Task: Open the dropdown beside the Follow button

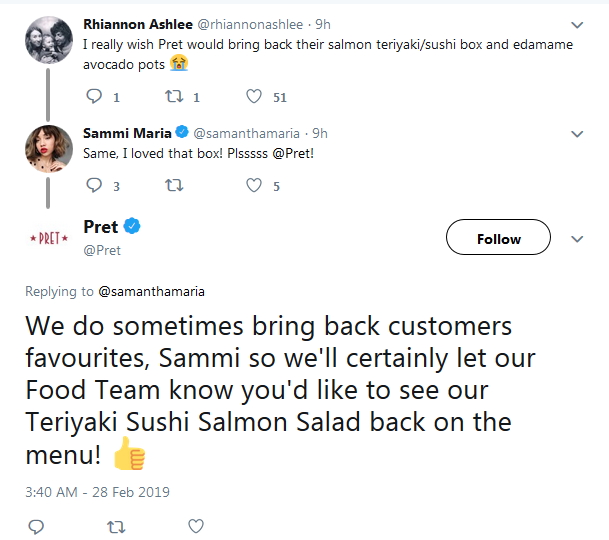Action: [577, 239]
